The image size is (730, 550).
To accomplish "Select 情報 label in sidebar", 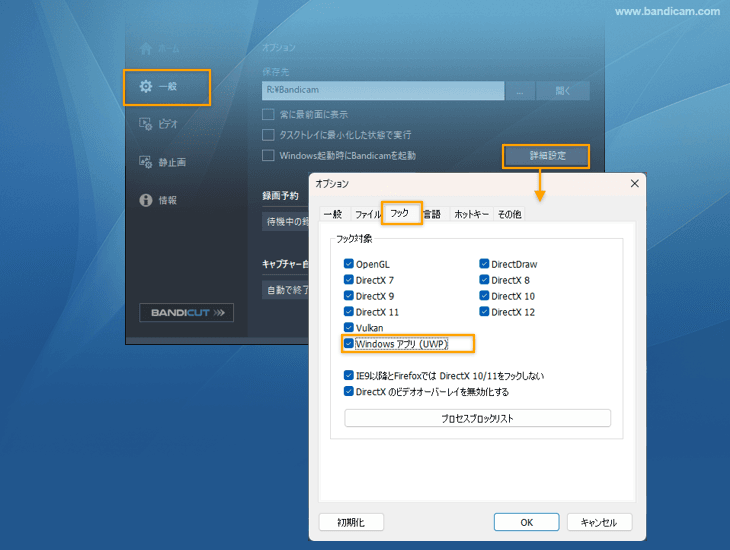I will 168,200.
